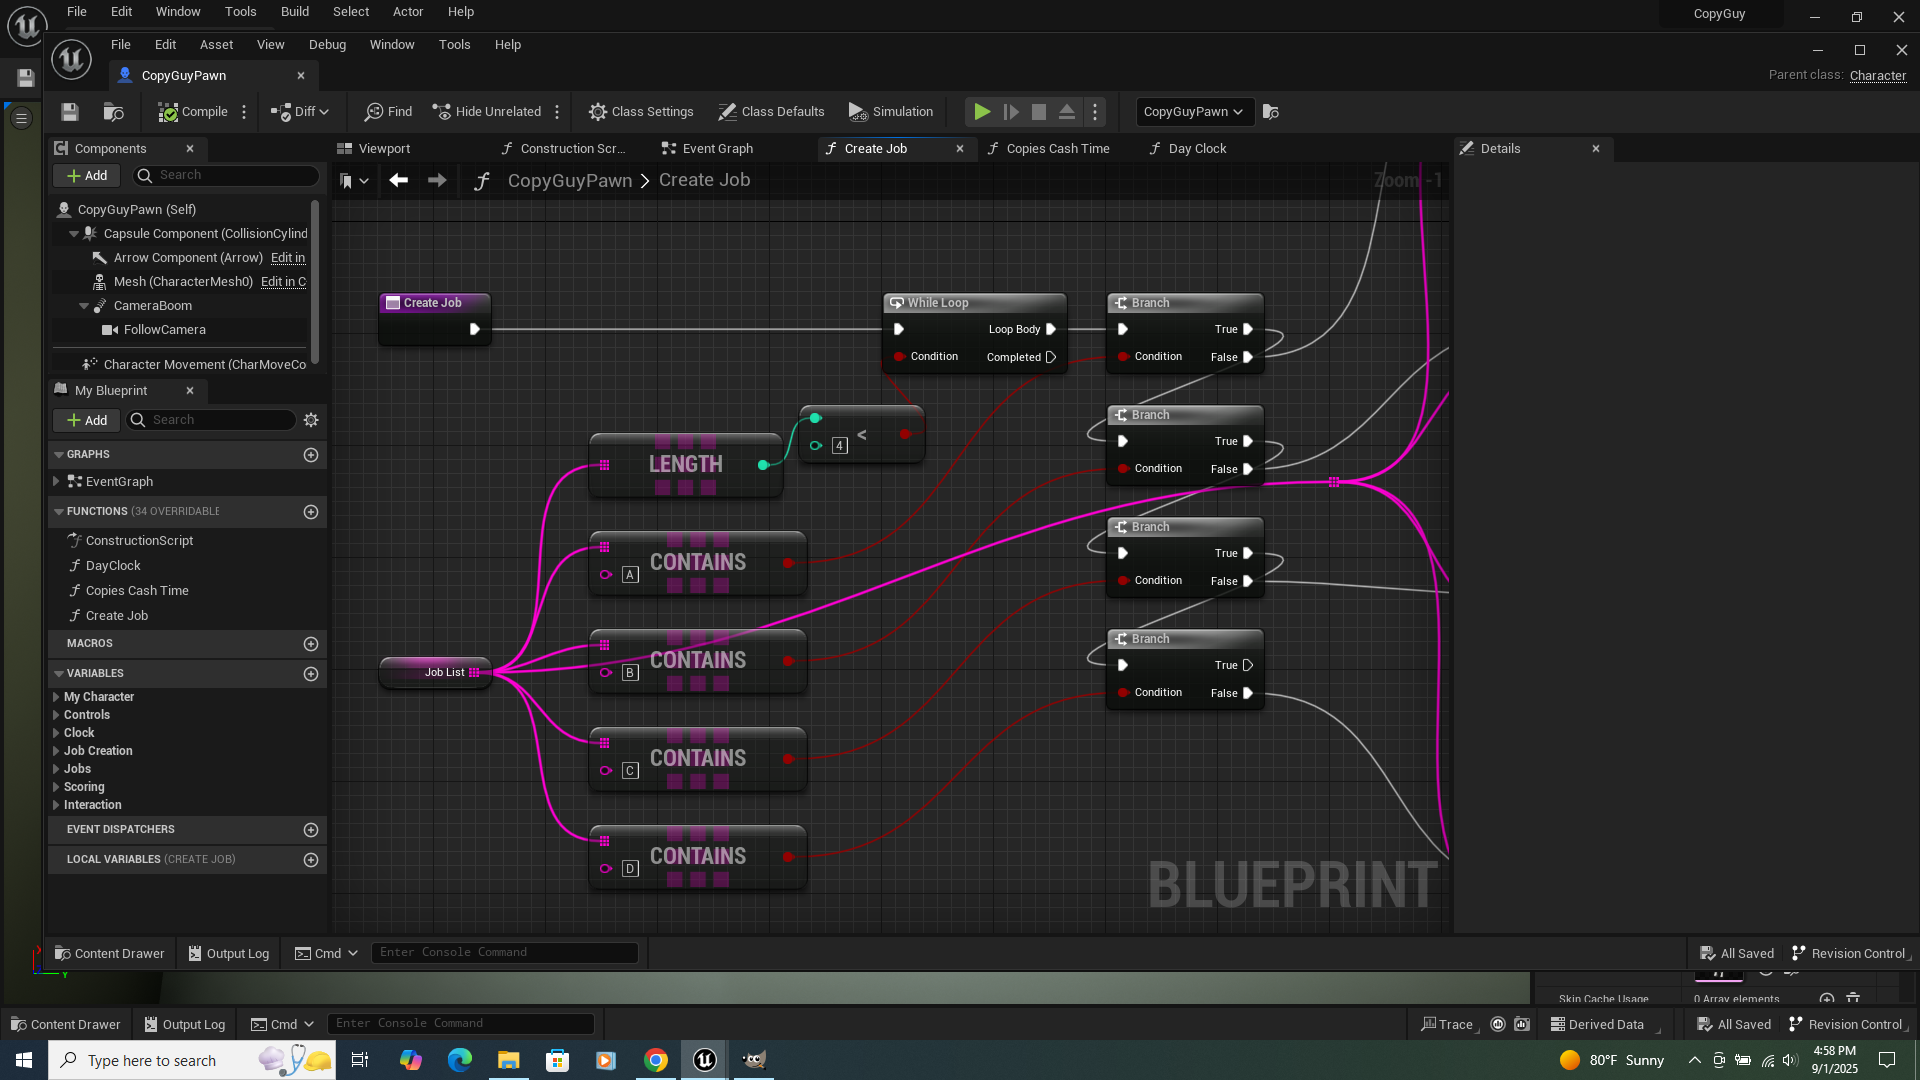
Task: Open Class Settings
Action: pyautogui.click(x=641, y=112)
